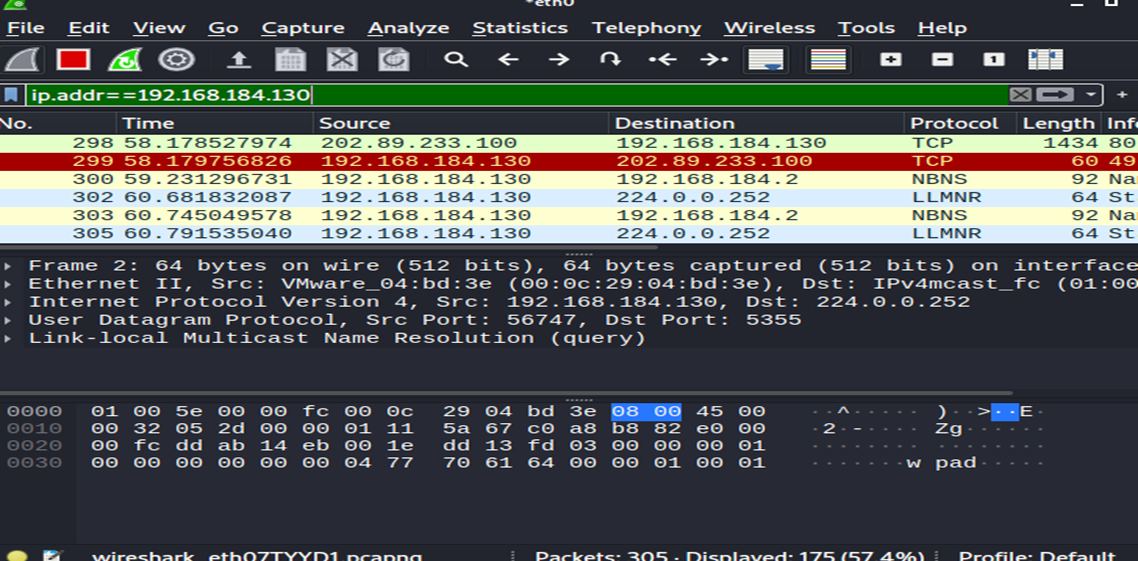Toggle auto-scroll during live capture

[765, 60]
